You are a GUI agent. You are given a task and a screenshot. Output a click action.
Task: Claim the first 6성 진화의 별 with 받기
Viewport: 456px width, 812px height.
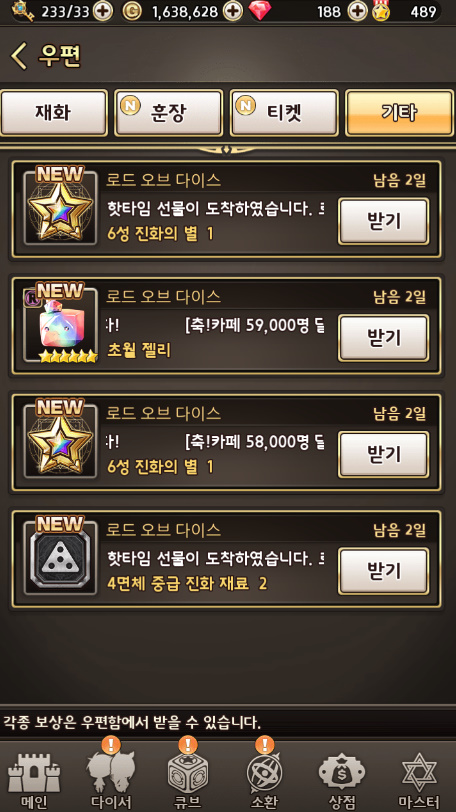pyautogui.click(x=384, y=221)
